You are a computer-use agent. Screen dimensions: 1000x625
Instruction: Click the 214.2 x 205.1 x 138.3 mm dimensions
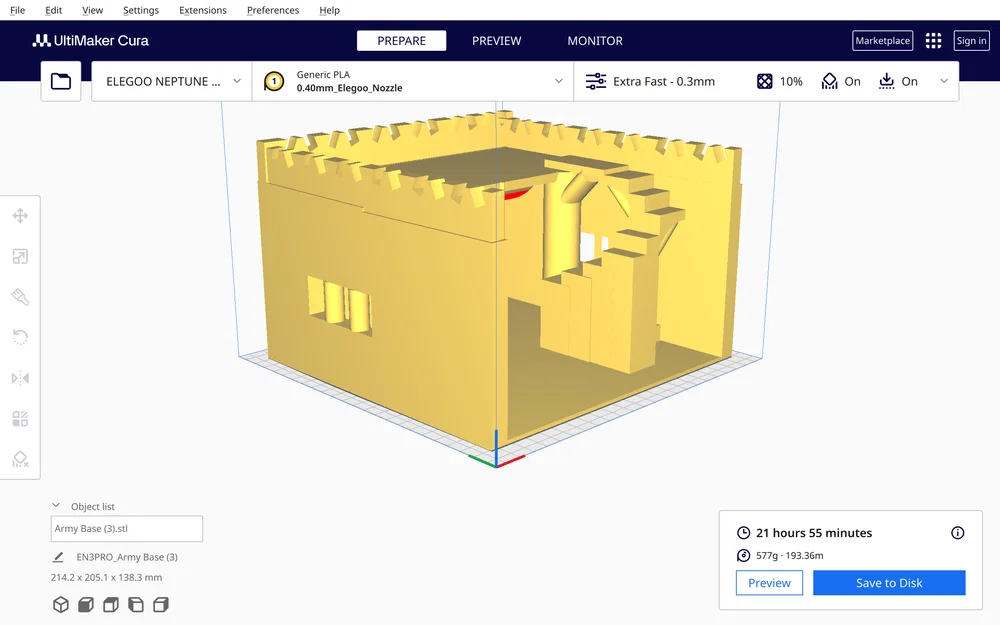click(107, 578)
